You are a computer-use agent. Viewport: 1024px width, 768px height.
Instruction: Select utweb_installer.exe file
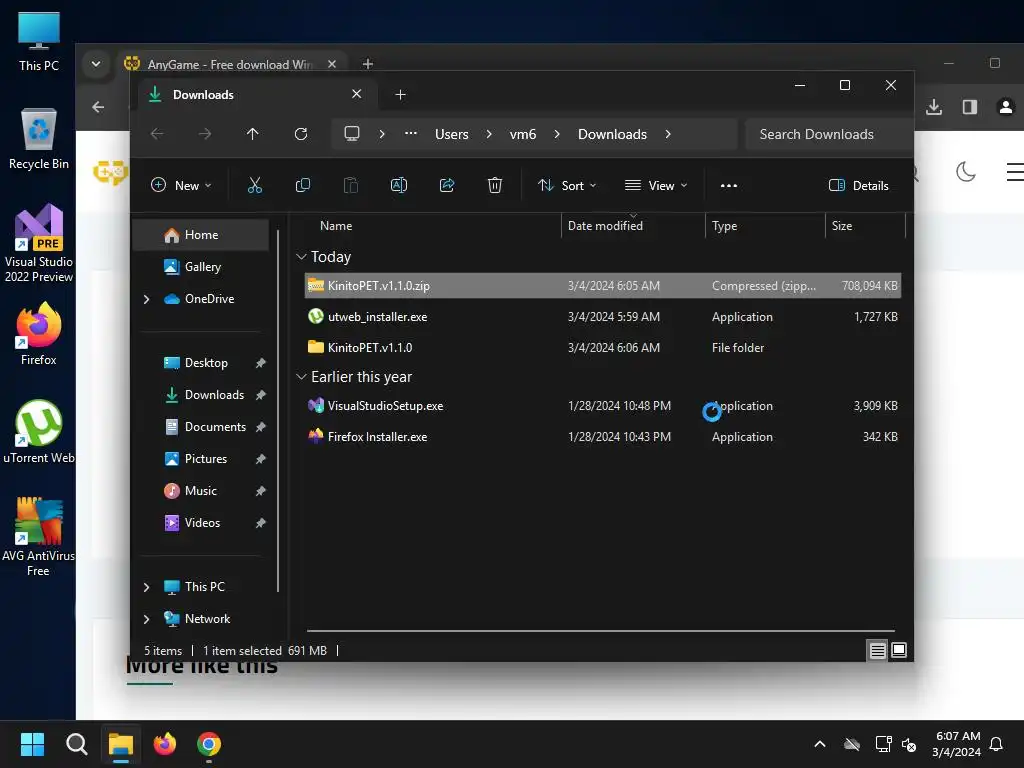[603, 317]
